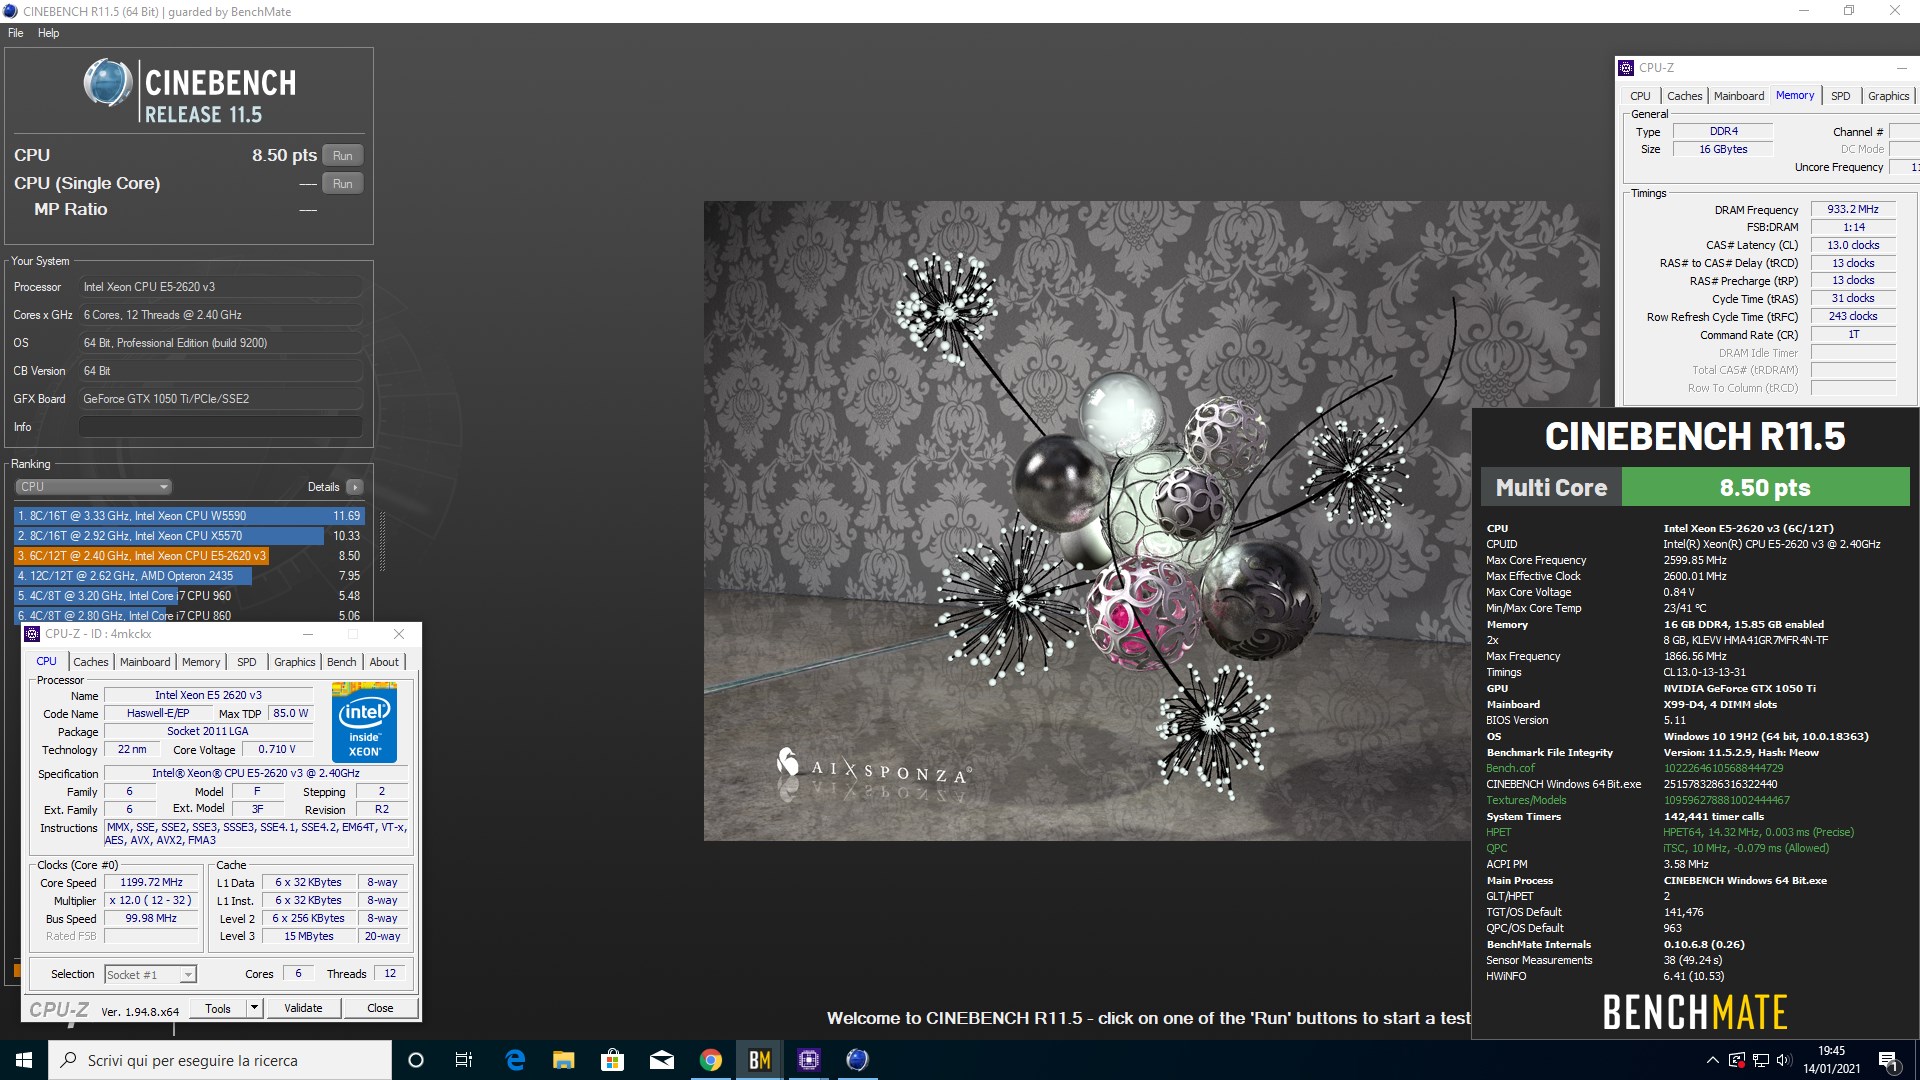The image size is (1920, 1080).
Task: Select CPU tab in top-right CPU-Z window
Action: coord(1640,96)
